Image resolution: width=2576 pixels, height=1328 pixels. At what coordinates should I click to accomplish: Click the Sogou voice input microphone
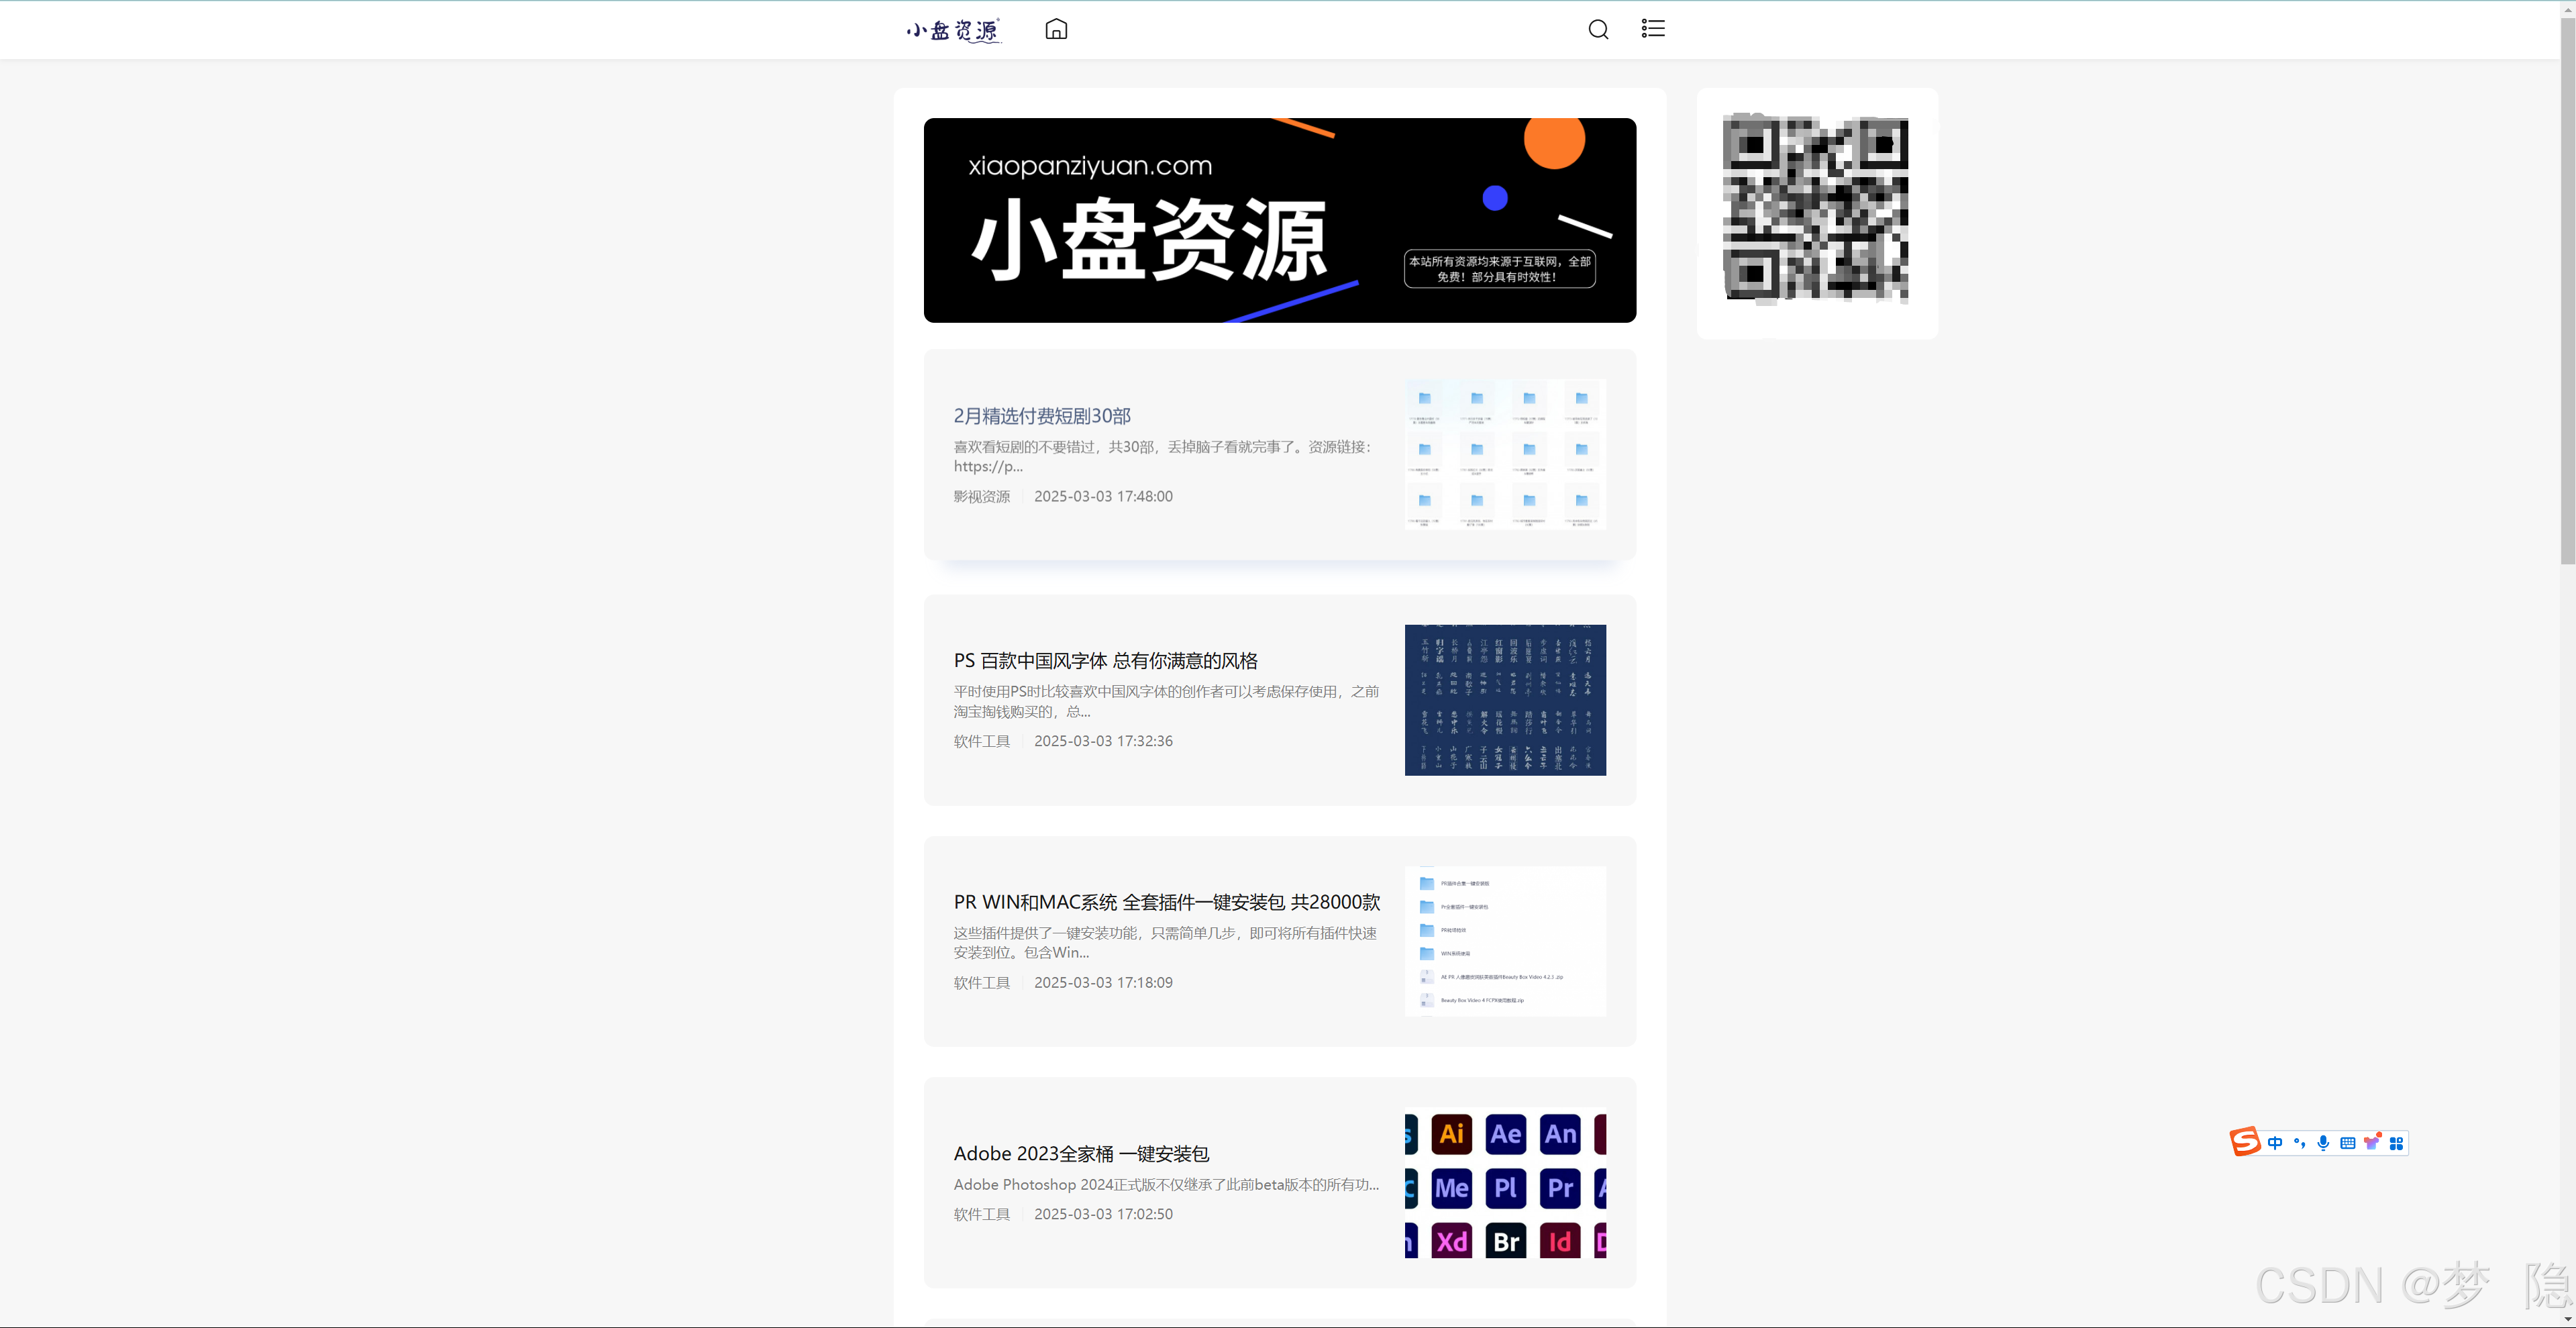pos(2323,1143)
